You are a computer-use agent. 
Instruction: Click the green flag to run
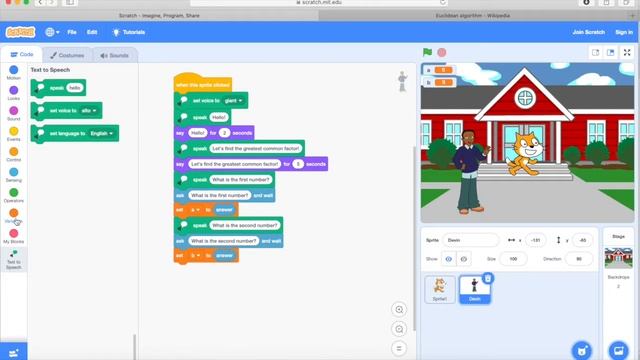pos(427,52)
